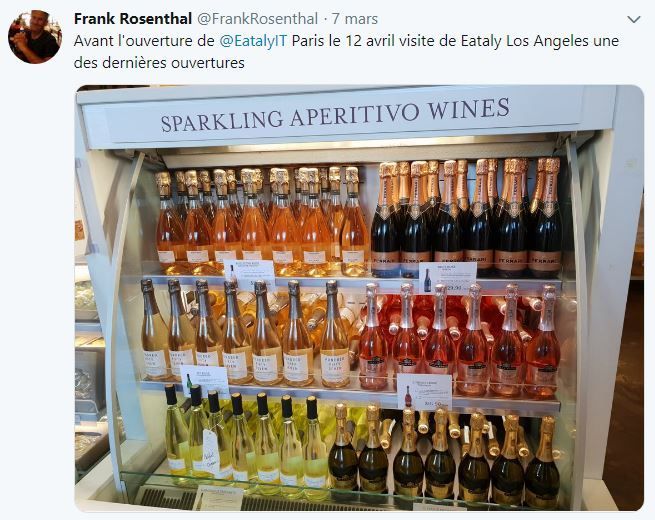Click the orange bottles on the top shelf

coord(263,221)
